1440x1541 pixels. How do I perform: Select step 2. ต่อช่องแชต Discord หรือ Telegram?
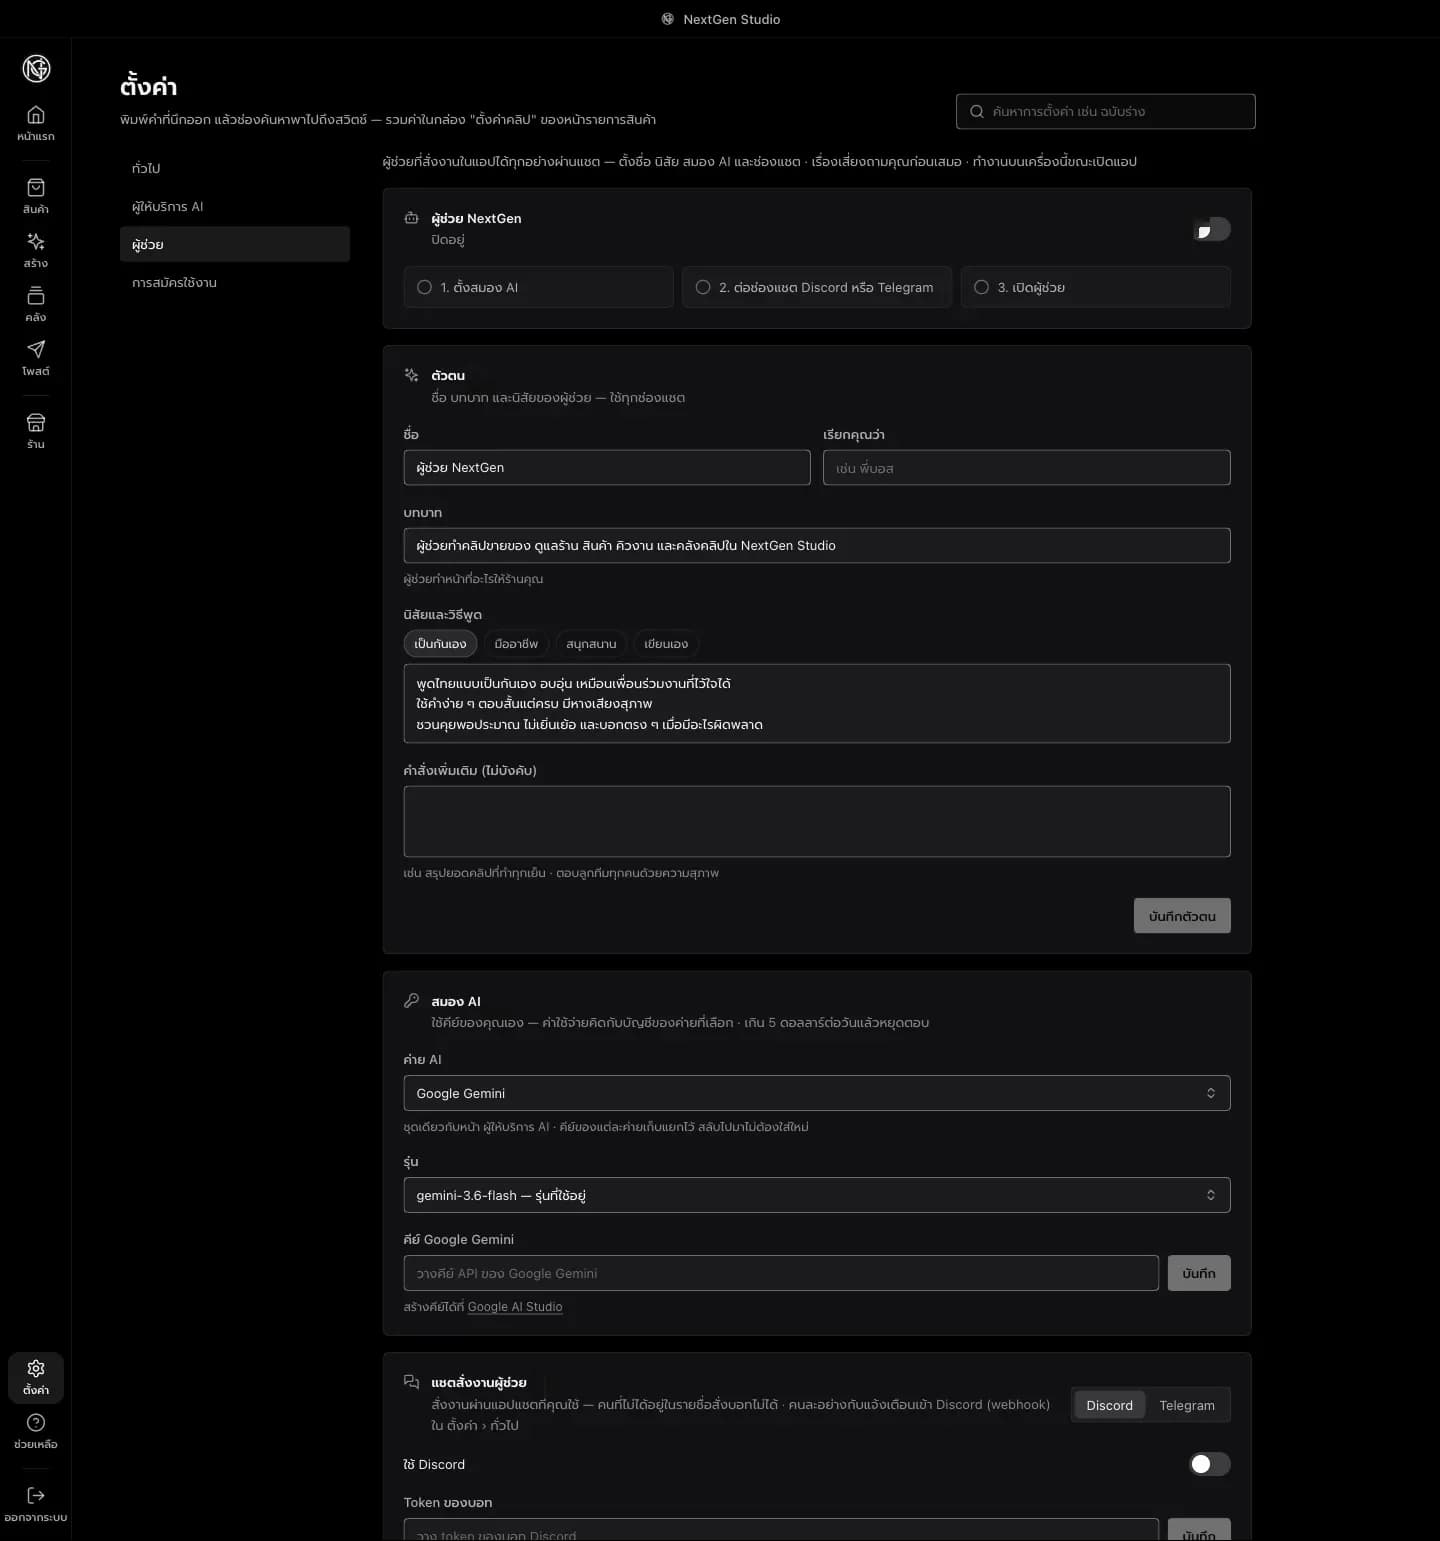pyautogui.click(x=817, y=287)
